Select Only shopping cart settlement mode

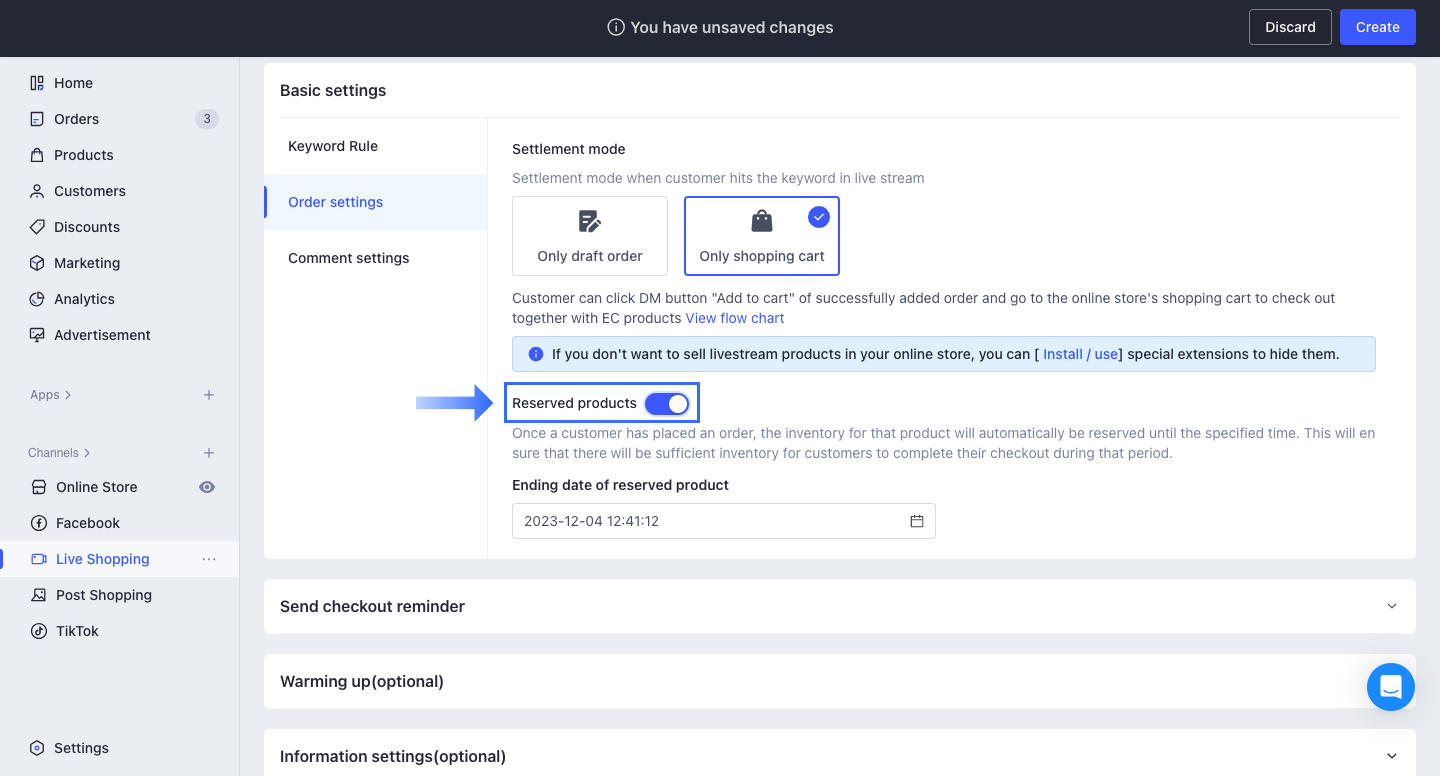tap(762, 236)
